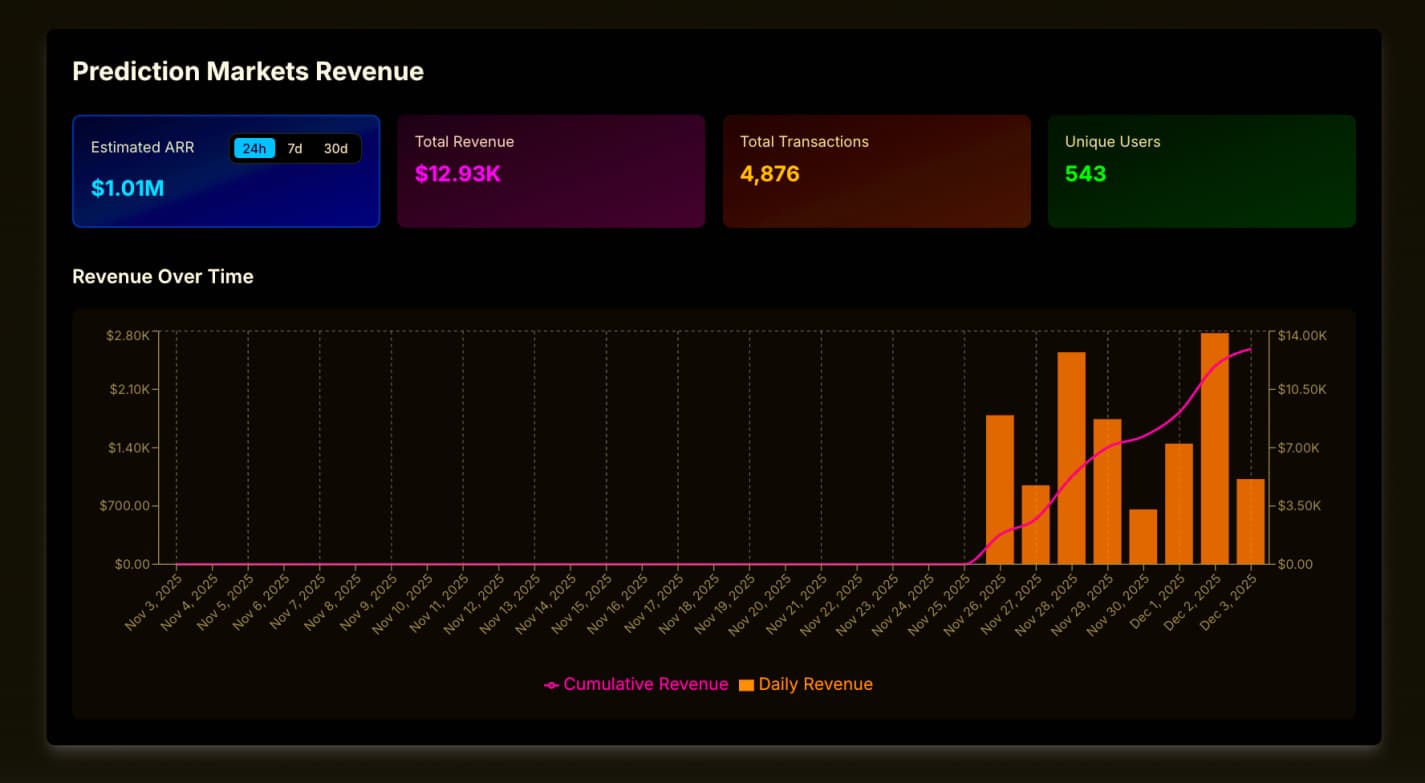The image size is (1425, 783).
Task: Open the Estimated ARR card title
Action: 143,148
